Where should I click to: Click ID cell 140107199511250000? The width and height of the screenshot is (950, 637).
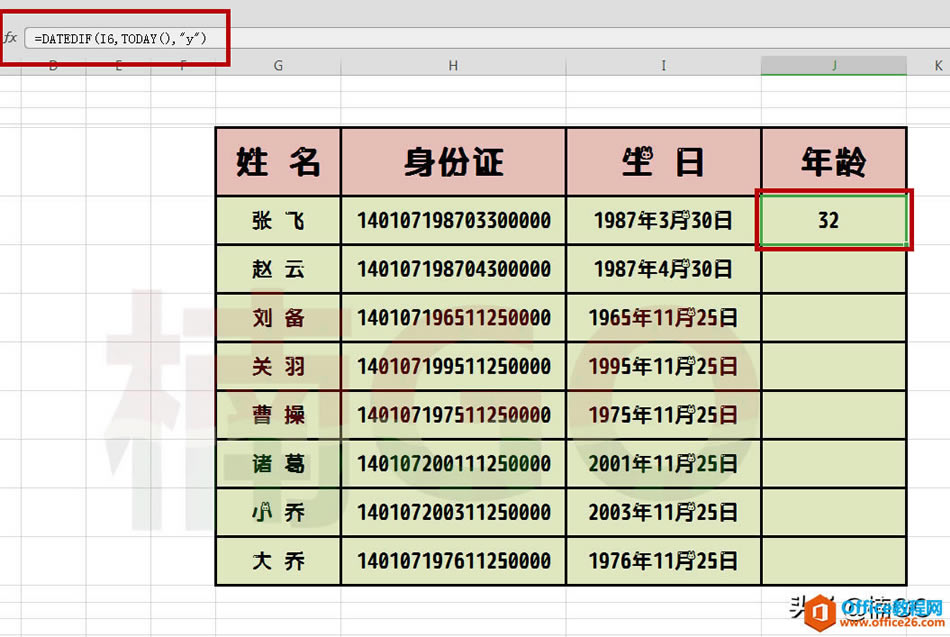point(453,367)
